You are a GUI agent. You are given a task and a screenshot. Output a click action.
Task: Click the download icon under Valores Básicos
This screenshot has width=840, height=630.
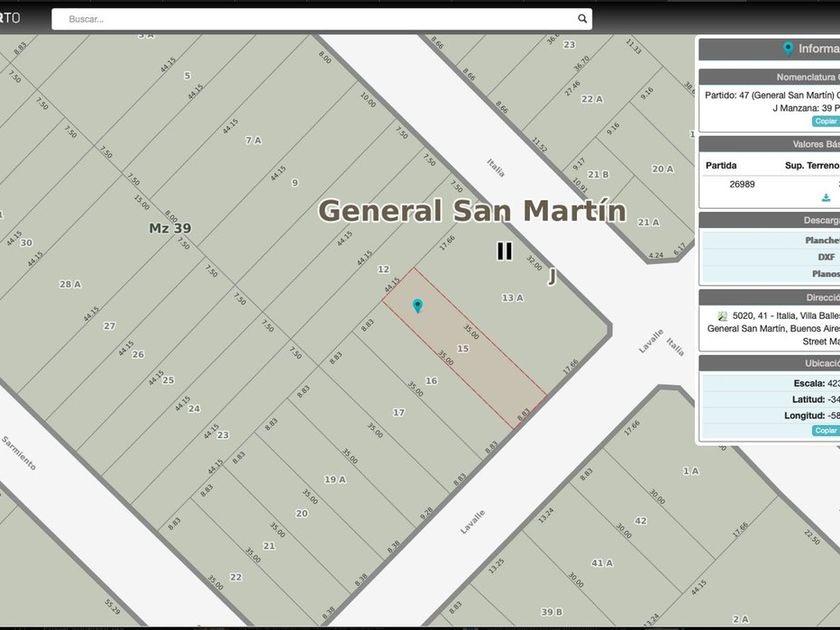[825, 198]
